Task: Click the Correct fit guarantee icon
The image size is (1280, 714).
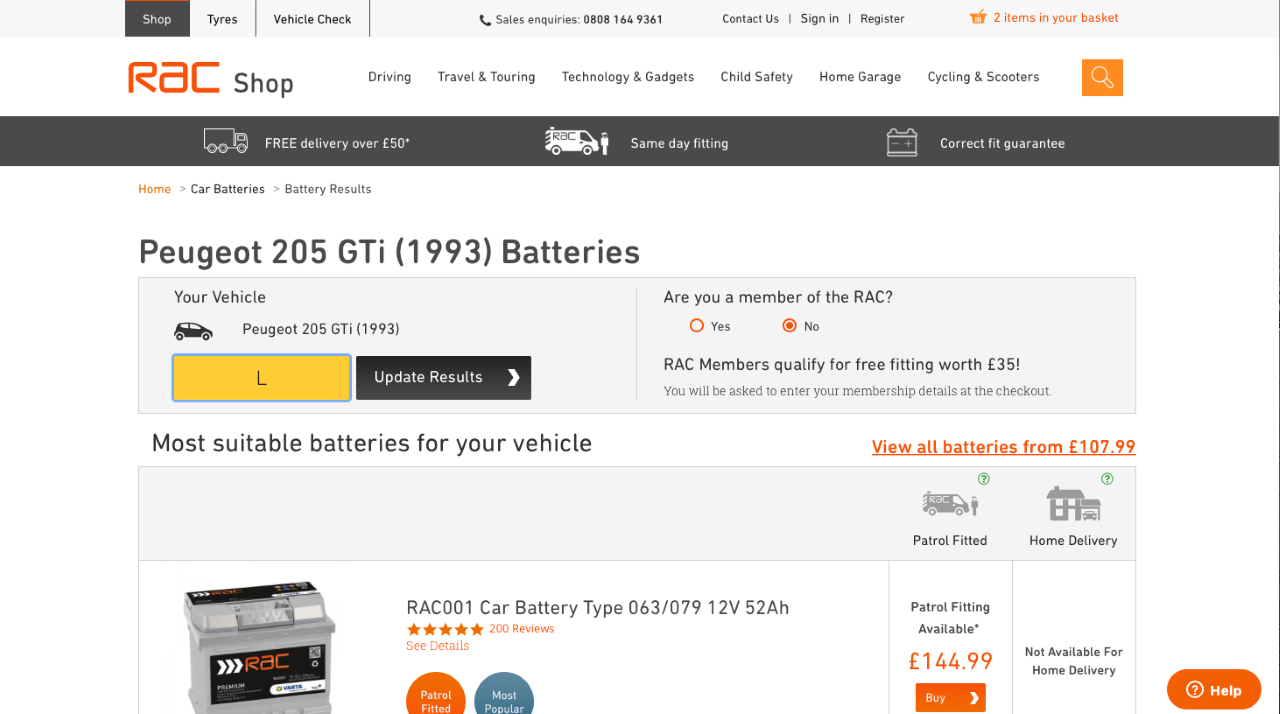Action: (x=901, y=141)
